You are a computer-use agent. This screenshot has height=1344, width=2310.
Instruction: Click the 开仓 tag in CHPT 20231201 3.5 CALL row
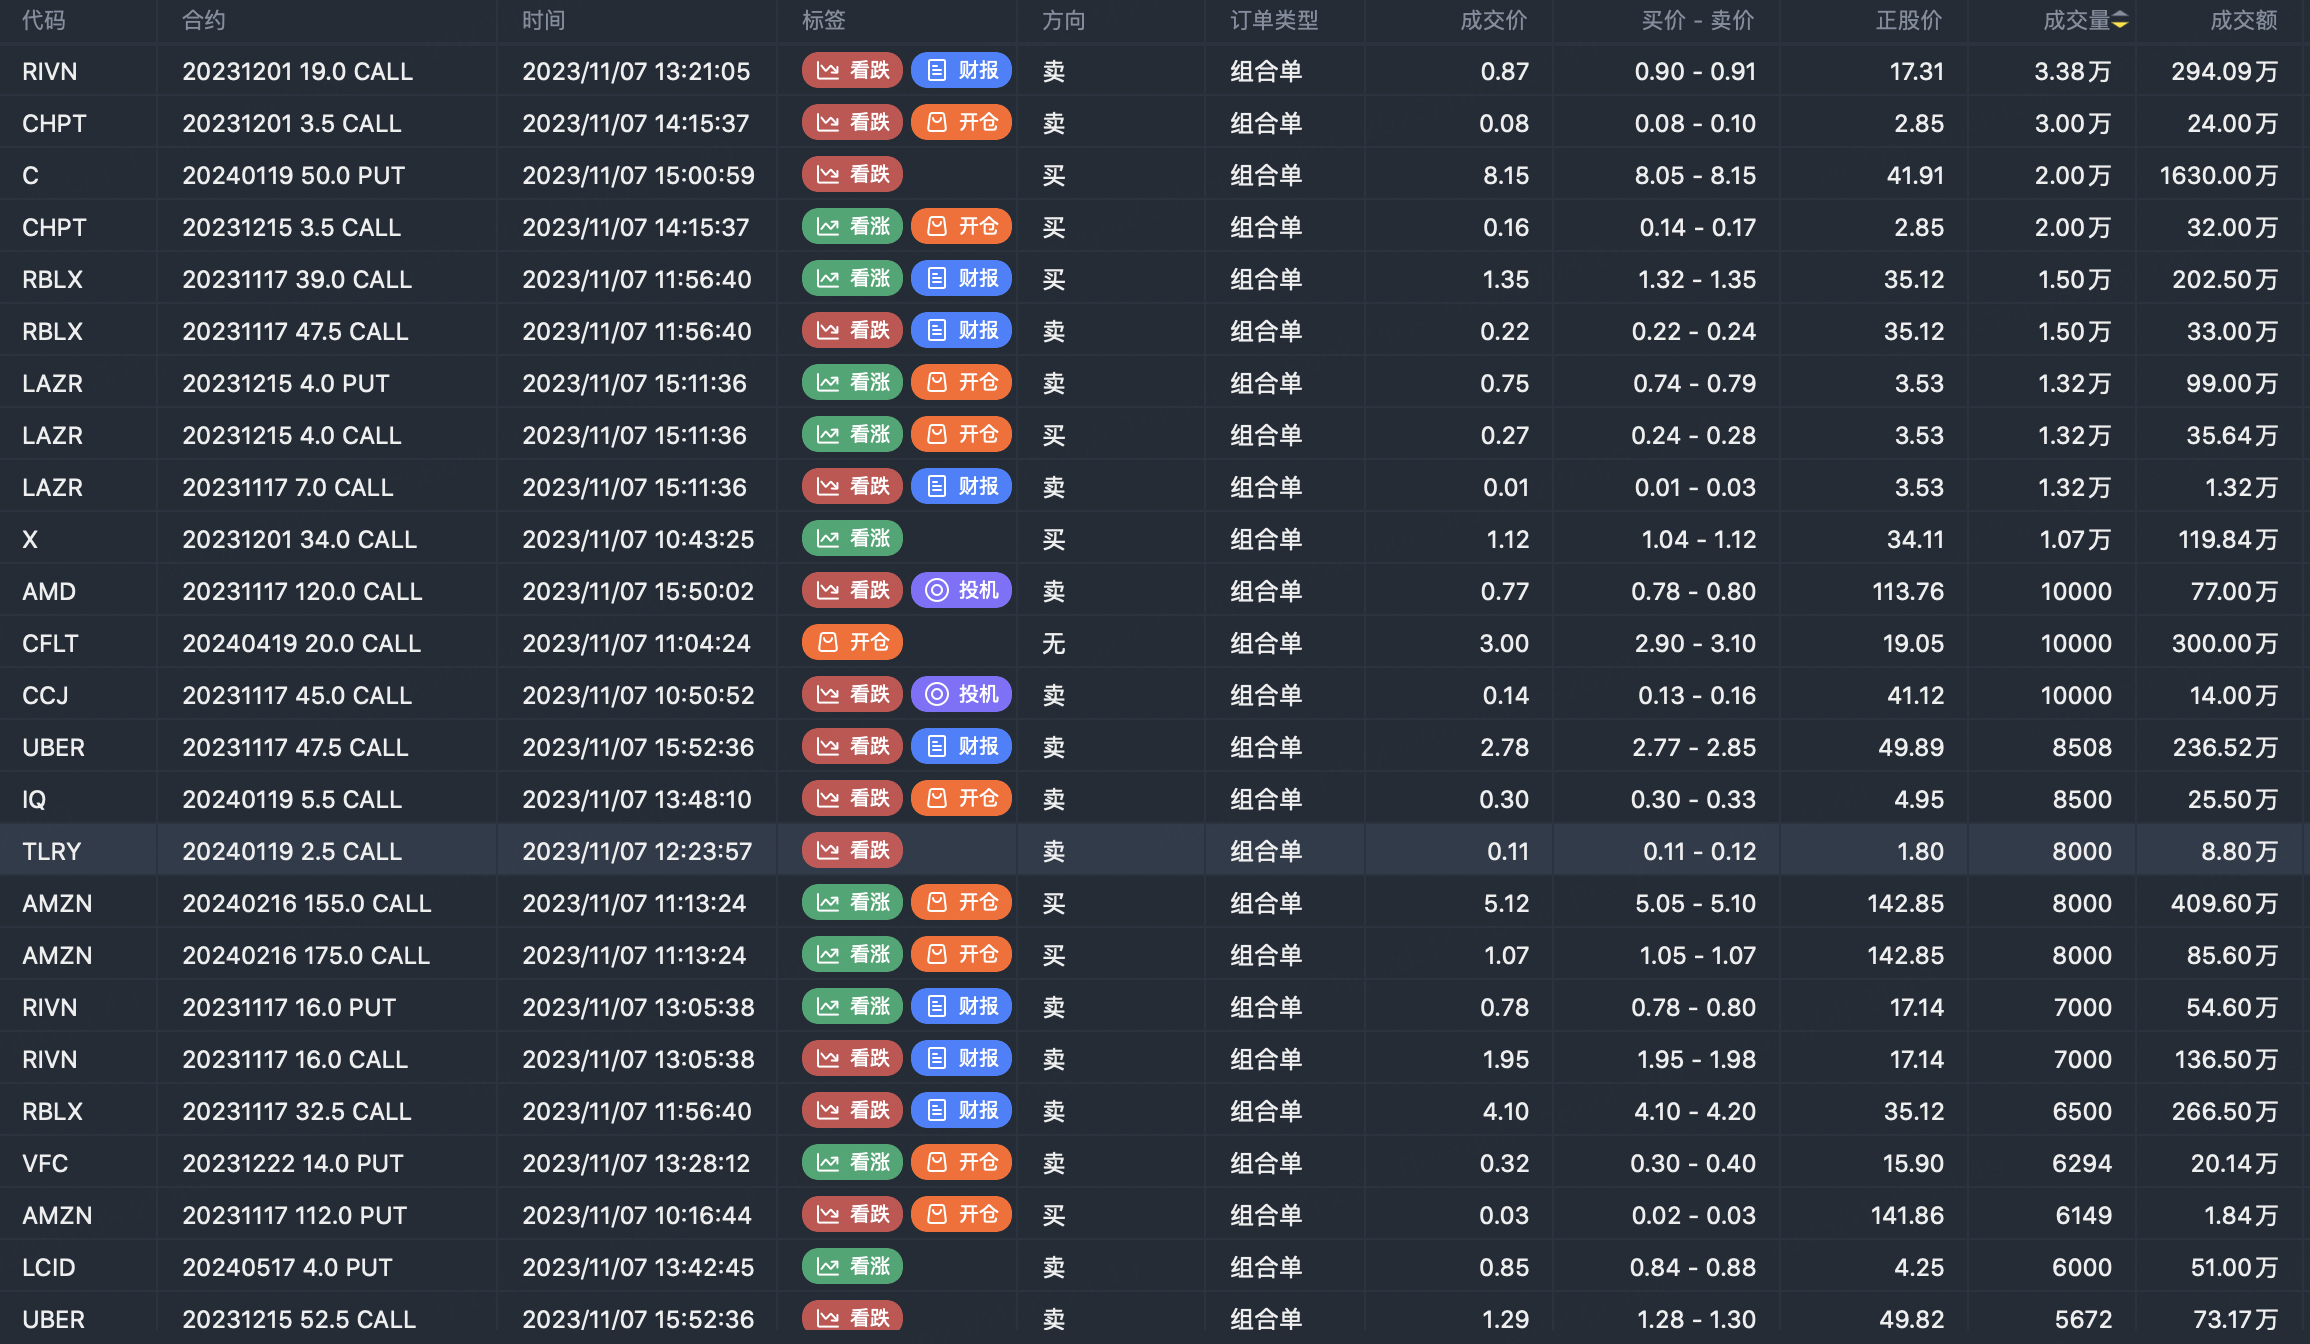[x=962, y=123]
